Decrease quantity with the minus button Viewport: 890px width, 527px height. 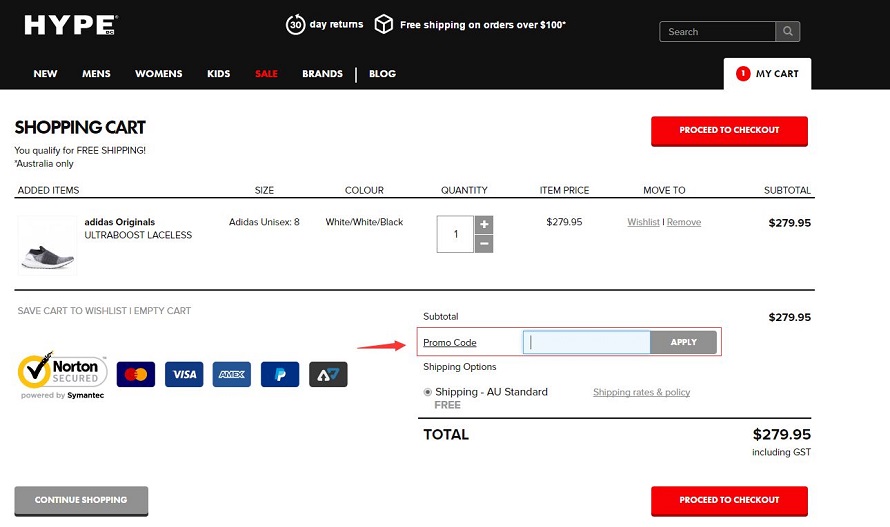[x=484, y=244]
